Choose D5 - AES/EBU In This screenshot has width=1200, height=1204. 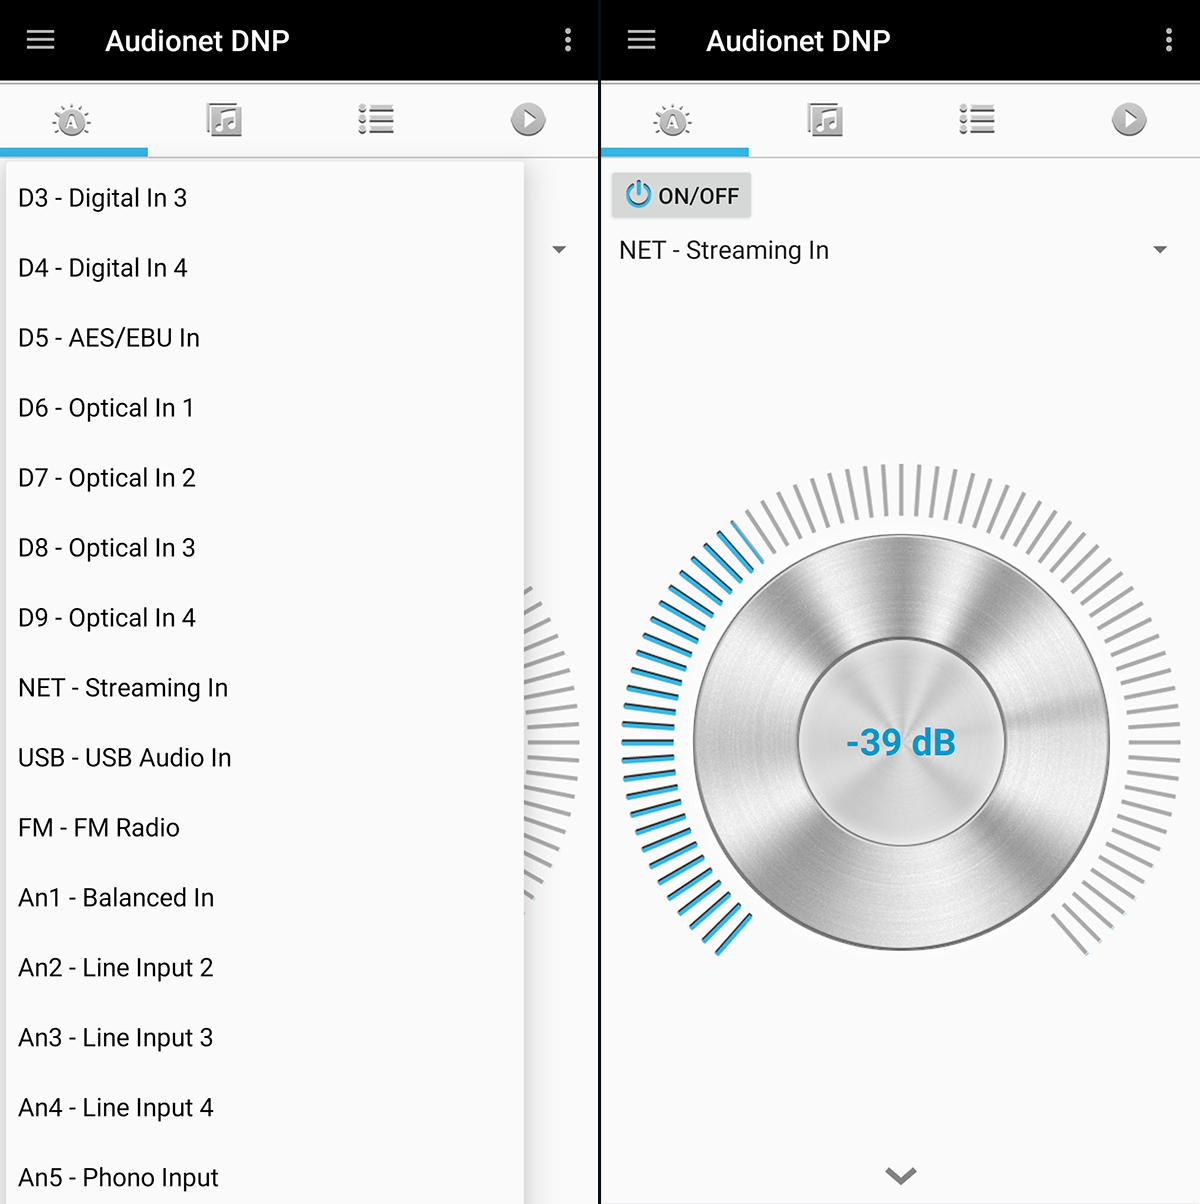click(265, 338)
